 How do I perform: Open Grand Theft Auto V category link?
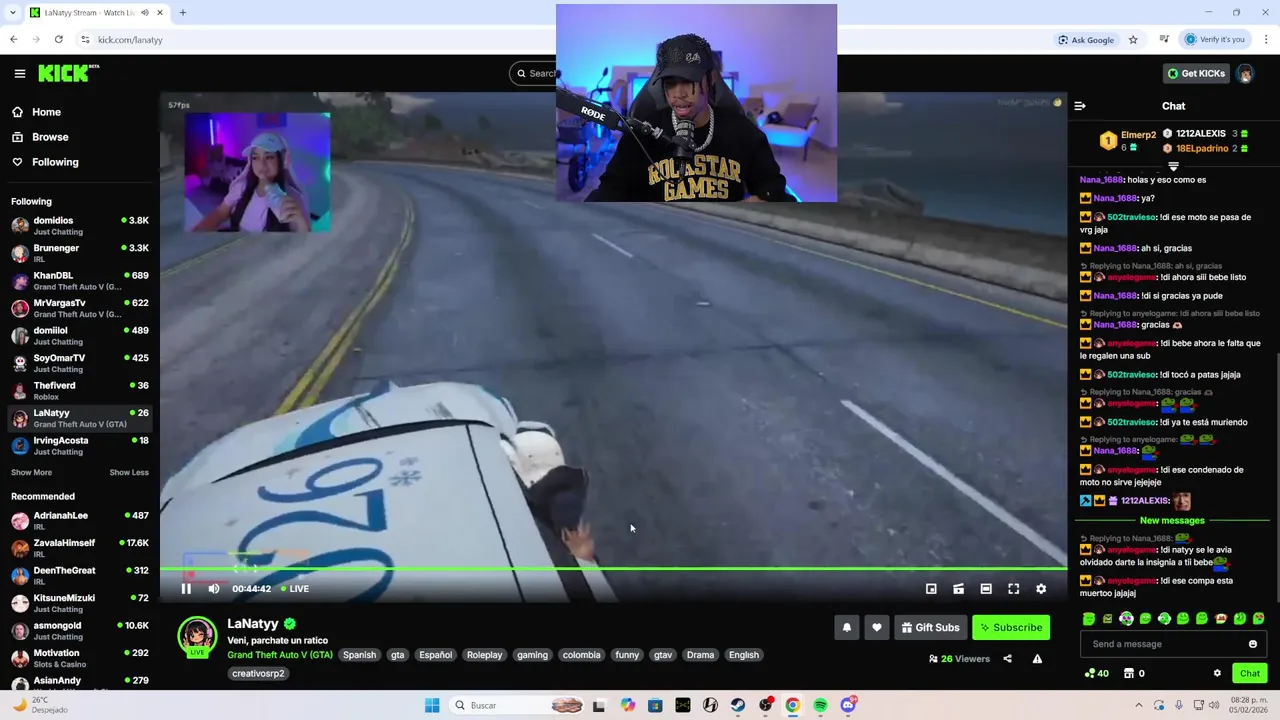(280, 655)
